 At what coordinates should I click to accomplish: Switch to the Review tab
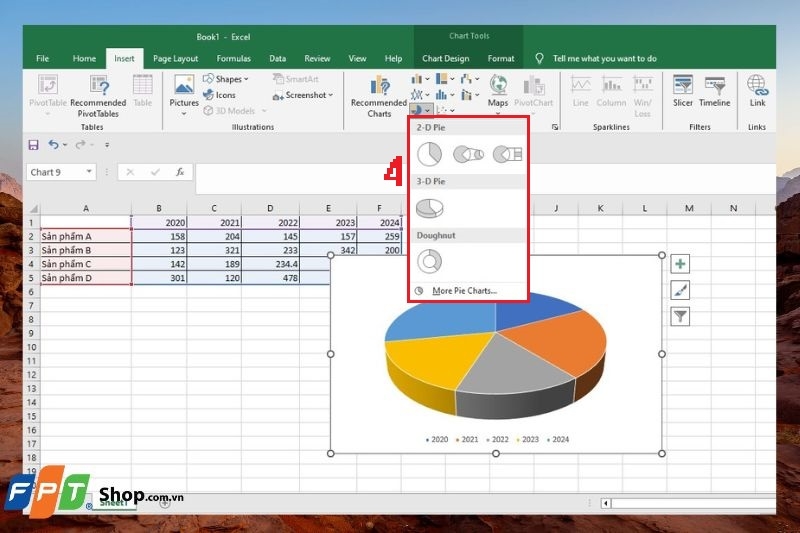(317, 59)
